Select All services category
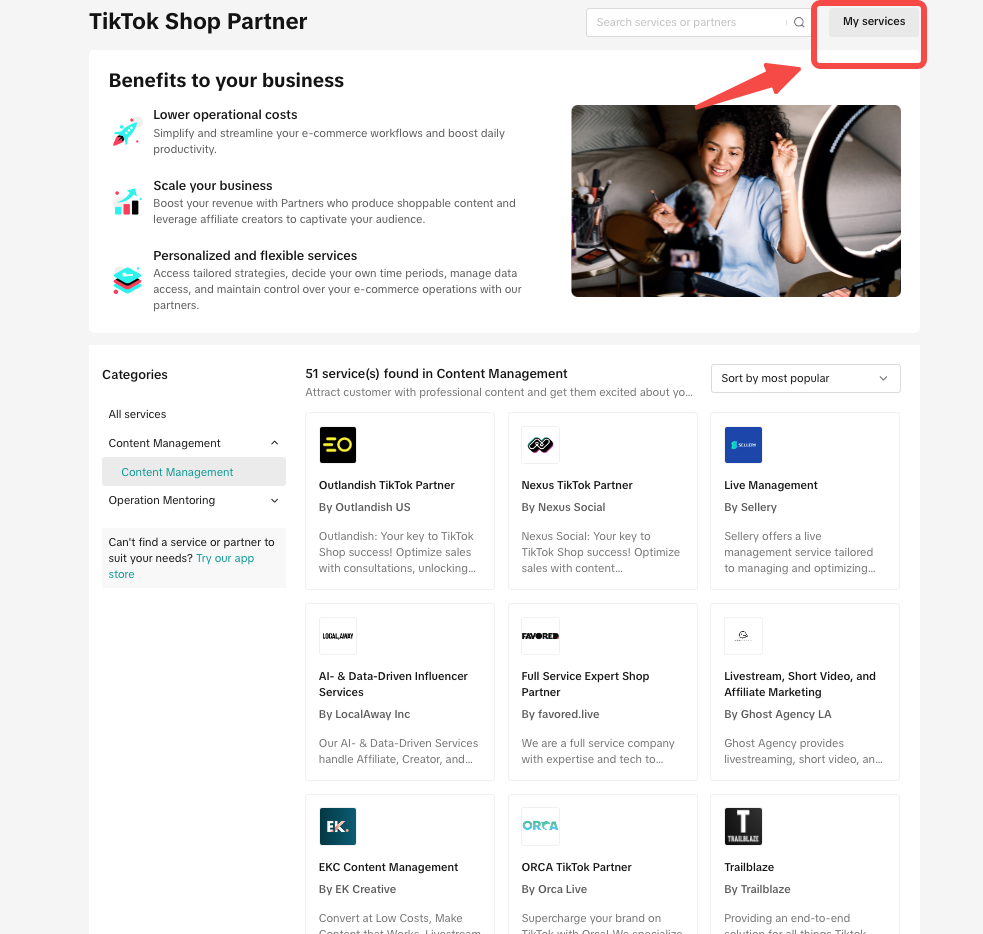Image resolution: width=983 pixels, height=934 pixels. point(138,414)
